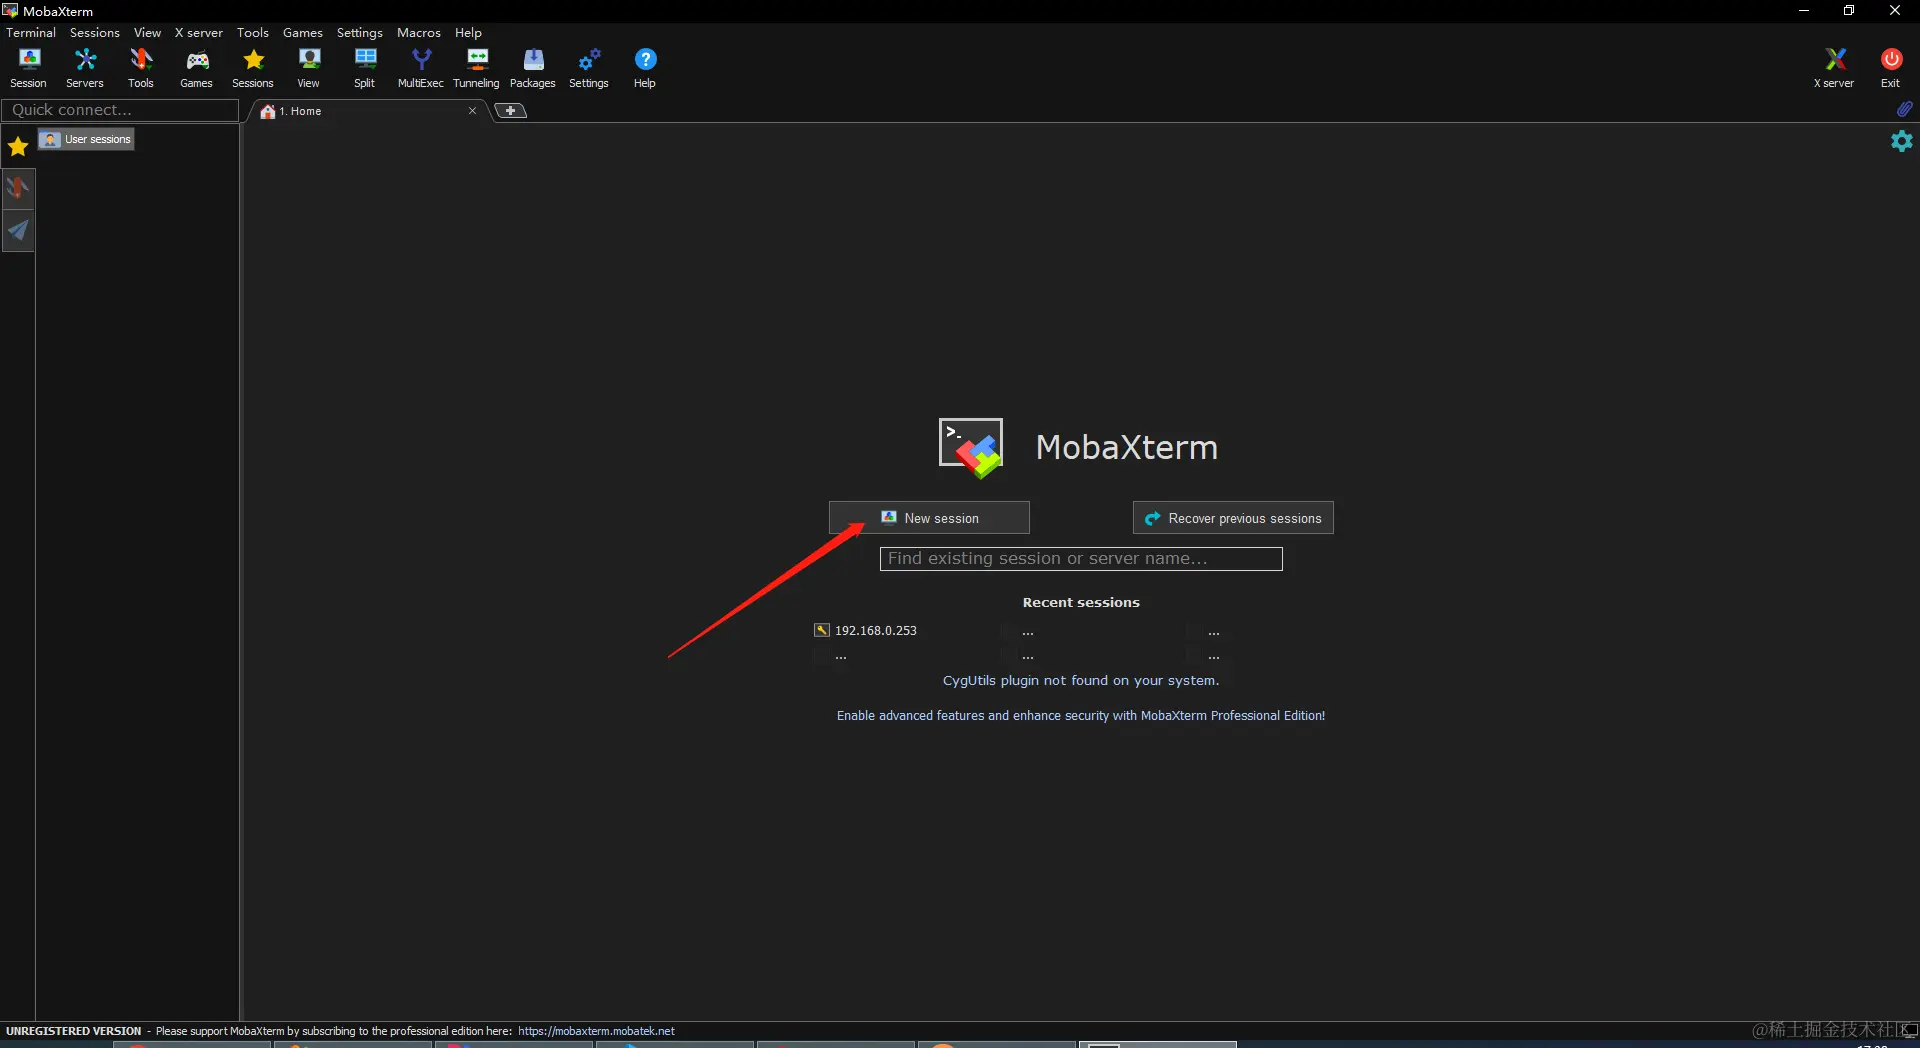Add a new tab with plus button
Screen dimensions: 1920x1048
(511, 111)
